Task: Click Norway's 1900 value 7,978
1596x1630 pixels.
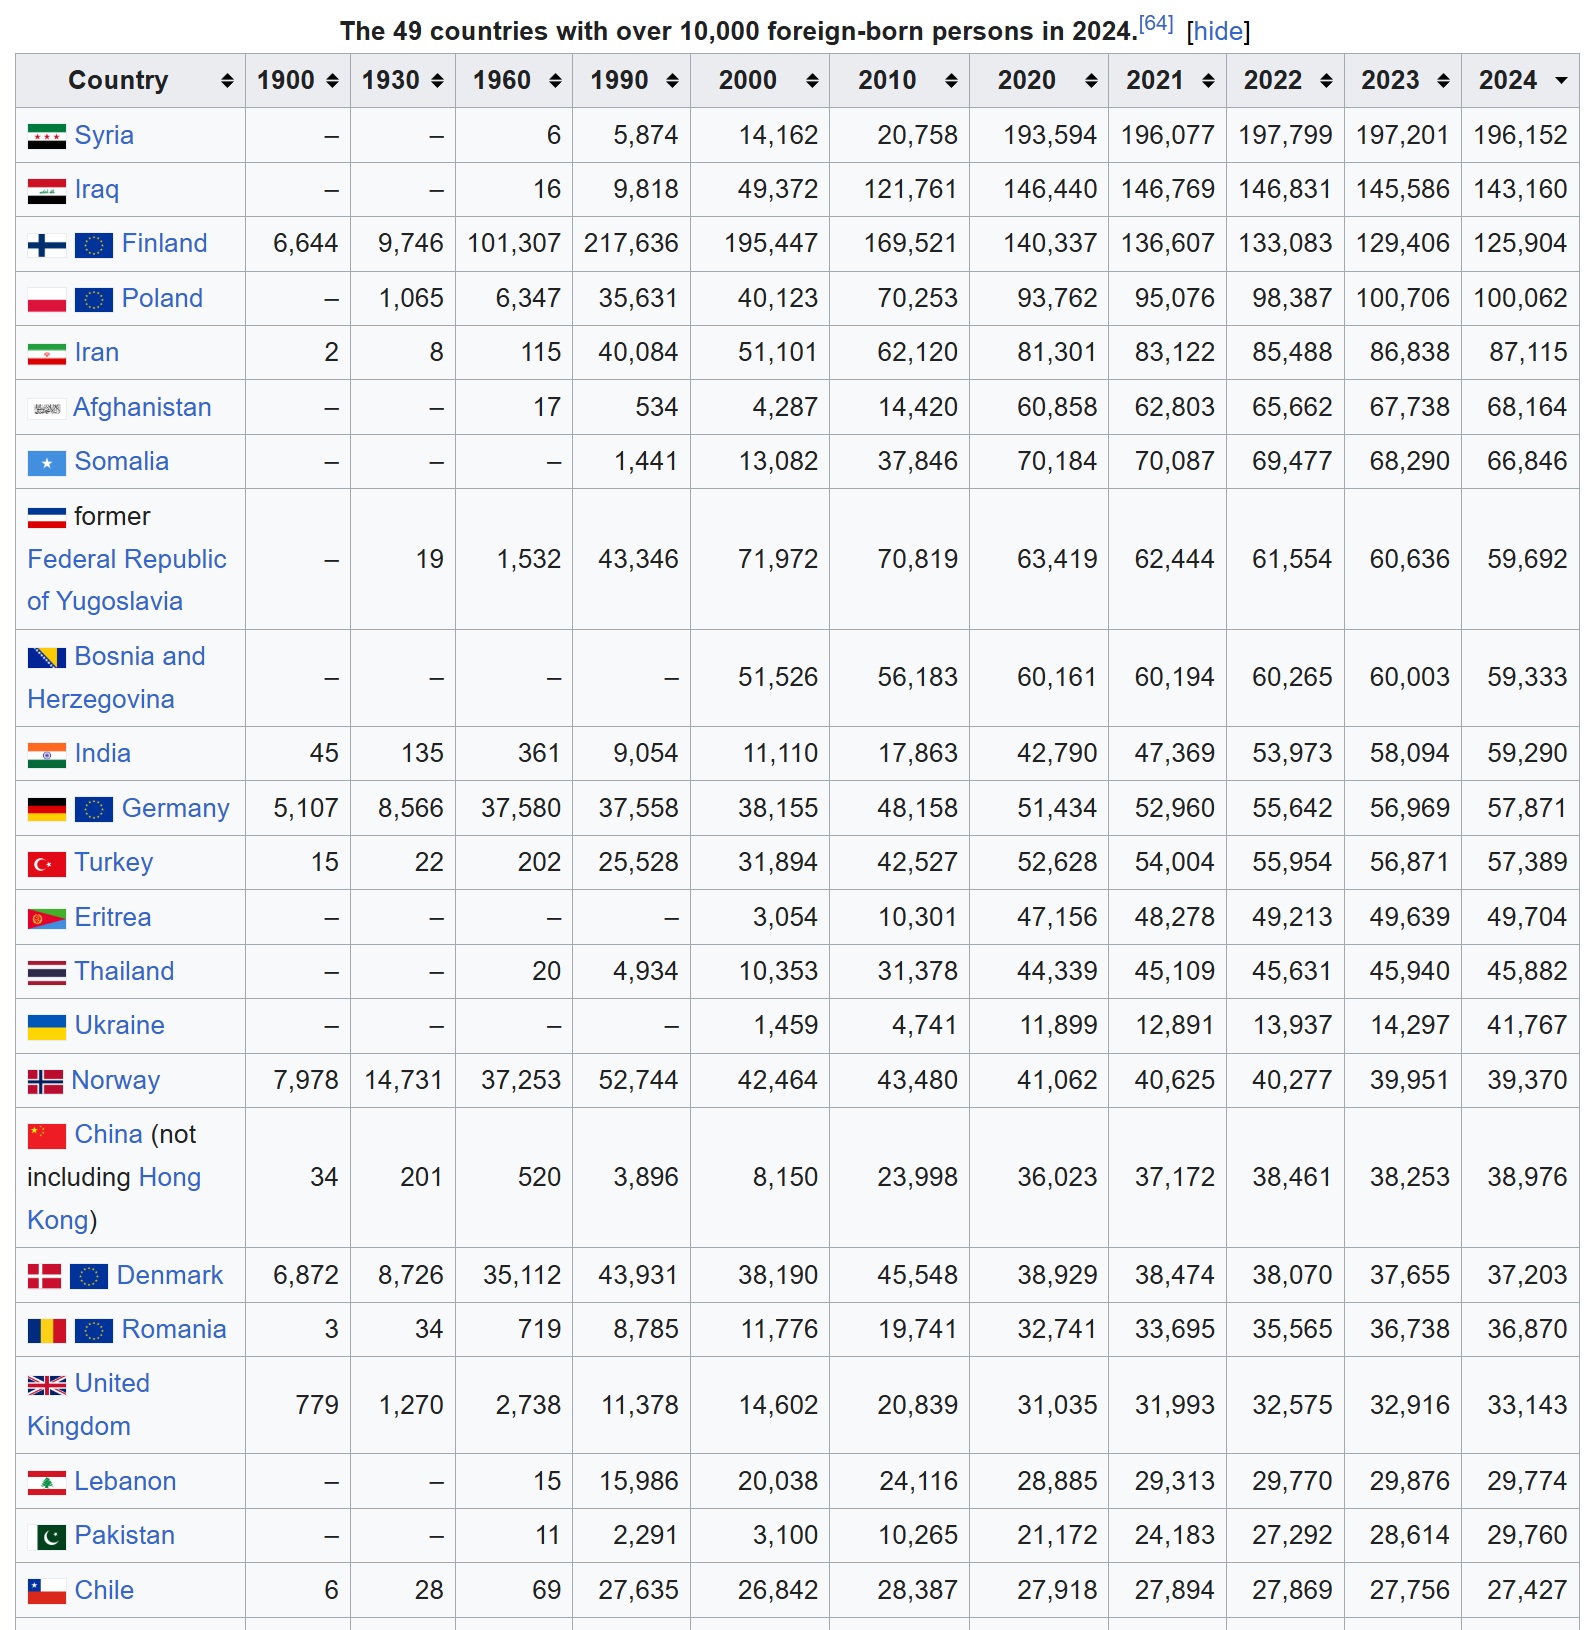Action: pos(306,1080)
